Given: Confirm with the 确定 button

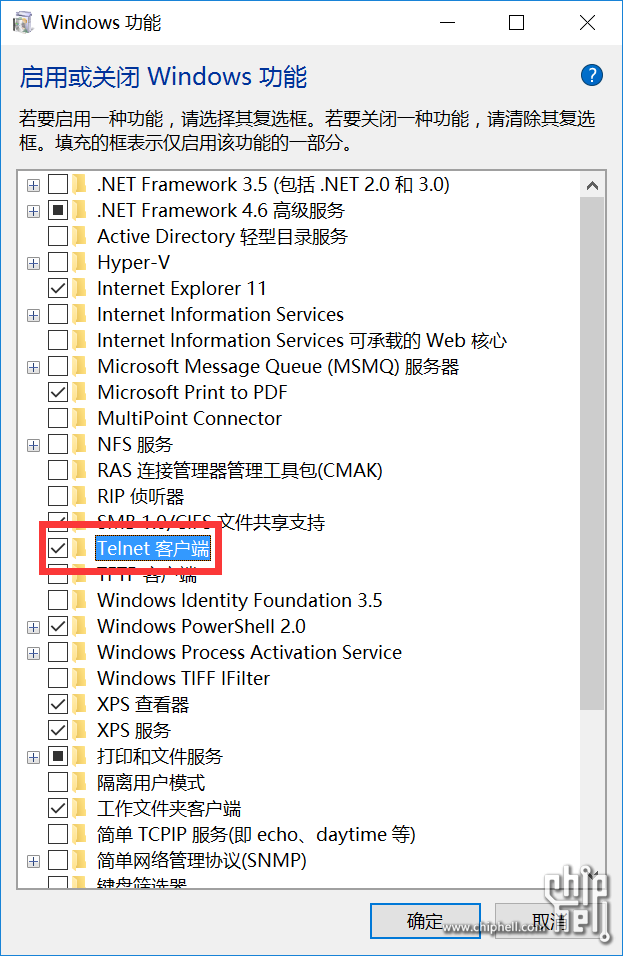Looking at the screenshot, I should (x=425, y=921).
